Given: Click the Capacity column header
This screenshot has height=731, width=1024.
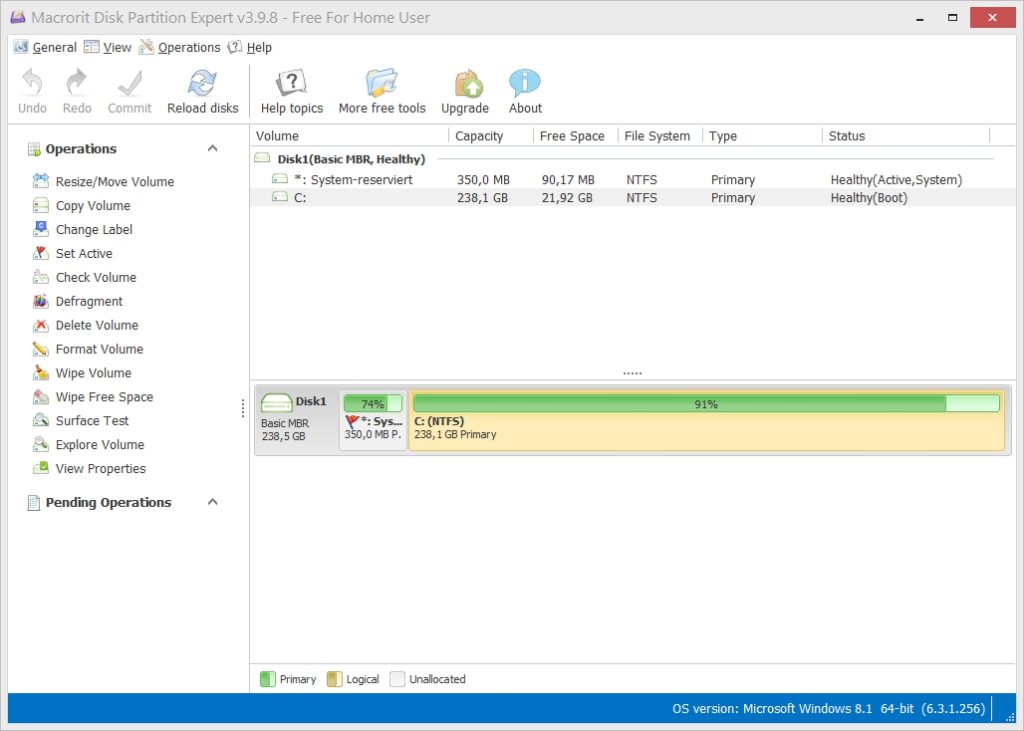Looking at the screenshot, I should tap(479, 136).
